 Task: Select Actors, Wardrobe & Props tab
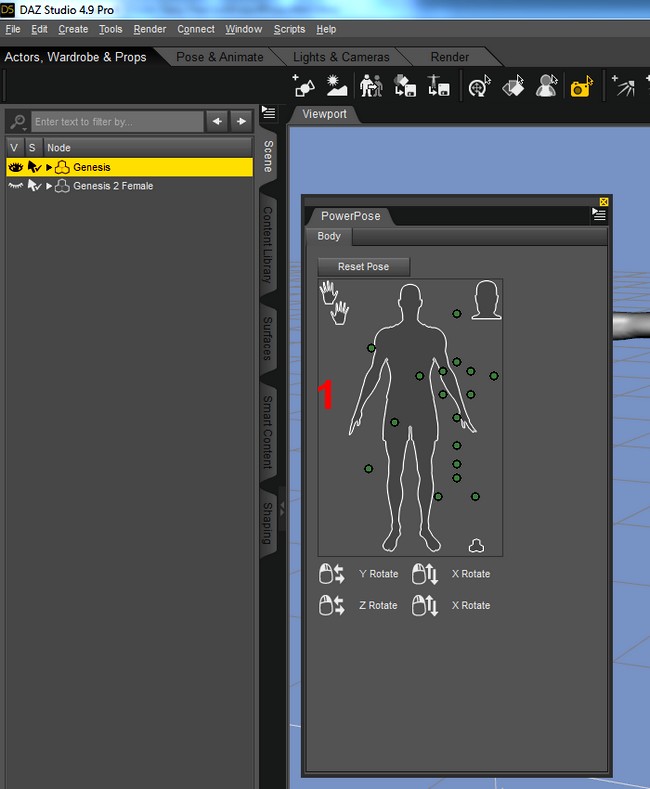point(75,57)
